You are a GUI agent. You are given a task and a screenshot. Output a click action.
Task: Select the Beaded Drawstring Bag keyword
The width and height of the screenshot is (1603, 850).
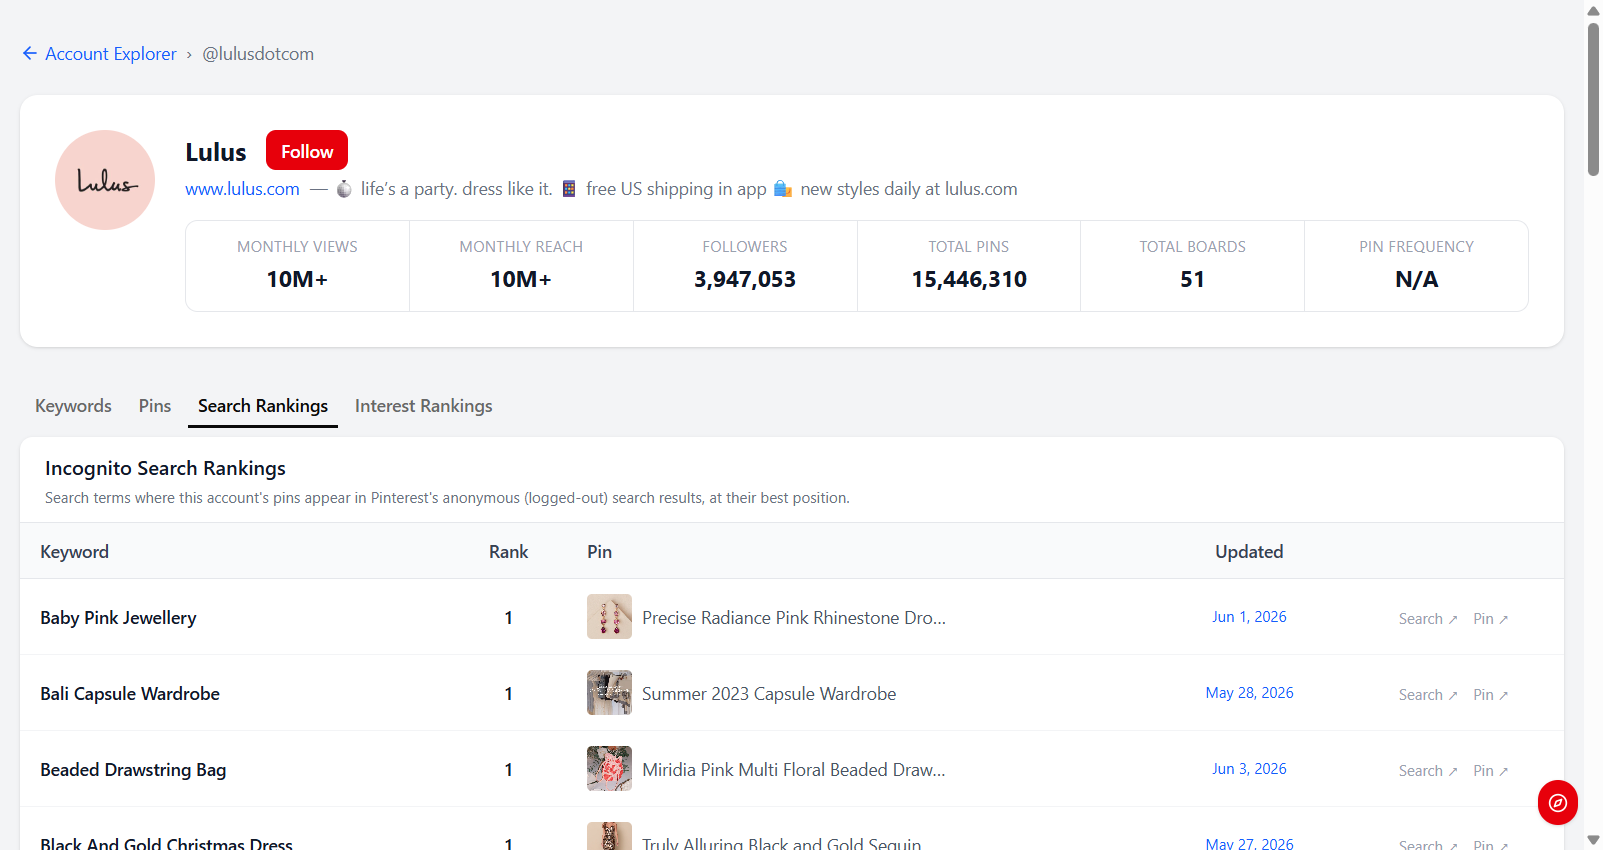133,770
